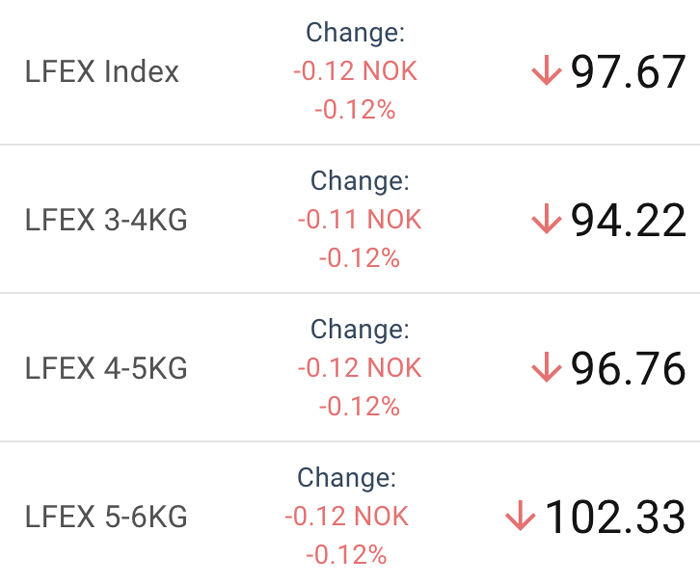
Task: Click the -0.12% value in LFEX 3-4KG row
Action: (x=360, y=258)
